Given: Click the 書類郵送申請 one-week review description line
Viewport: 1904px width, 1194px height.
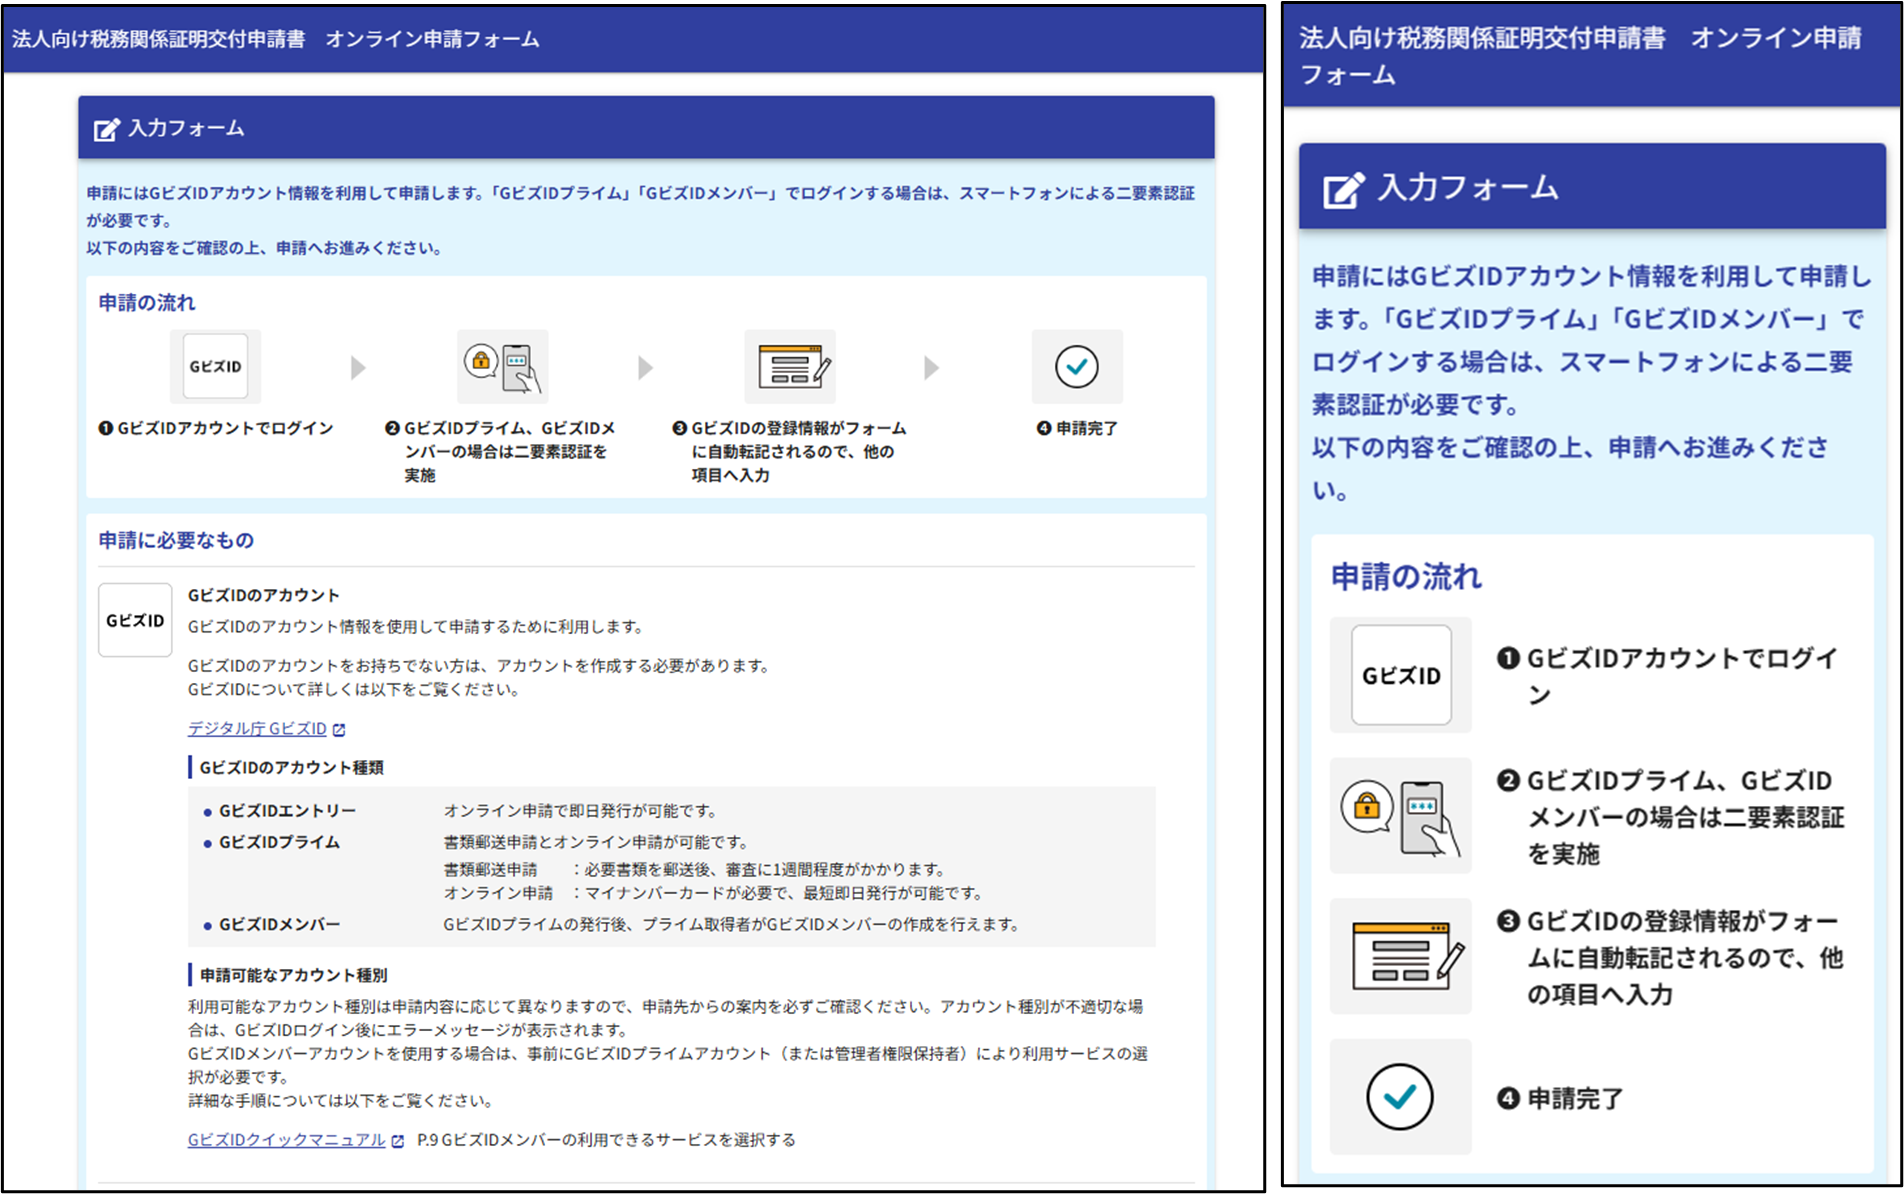Looking at the screenshot, I should [x=695, y=870].
